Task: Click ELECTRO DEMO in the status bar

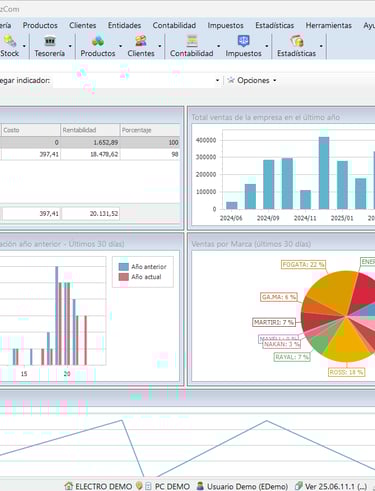Action: [x=103, y=486]
